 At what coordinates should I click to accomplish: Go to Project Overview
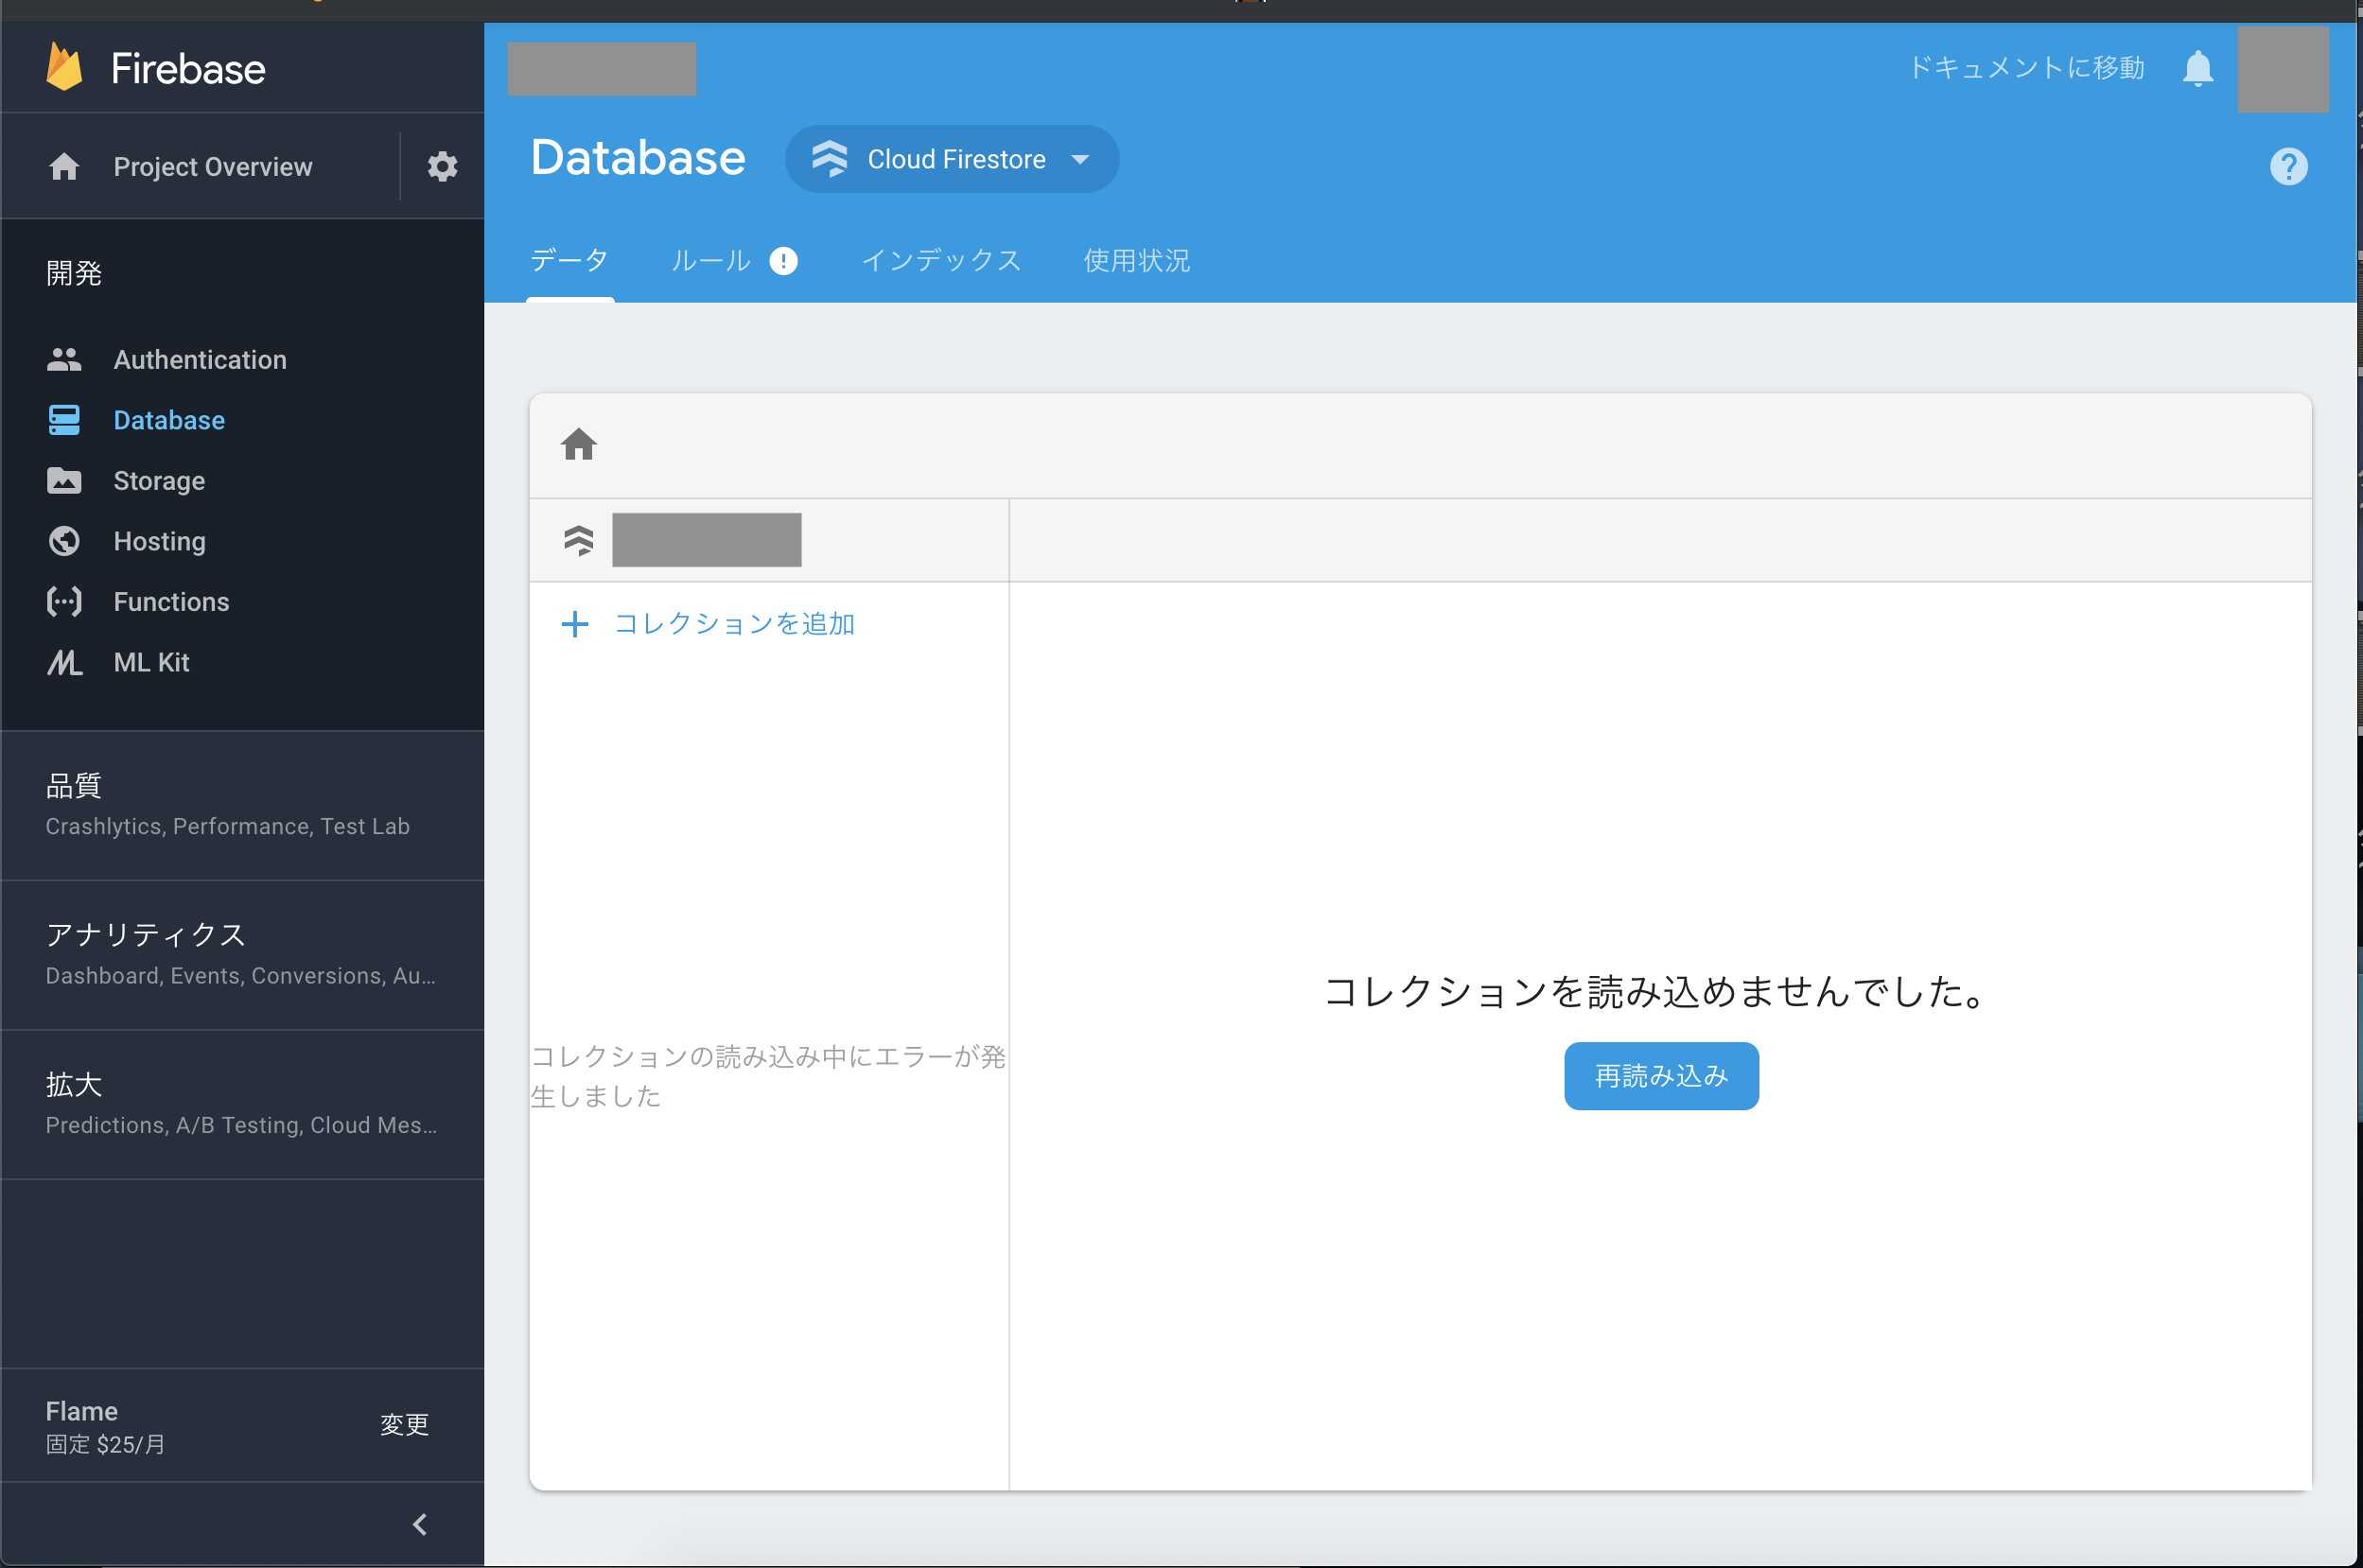(x=212, y=166)
